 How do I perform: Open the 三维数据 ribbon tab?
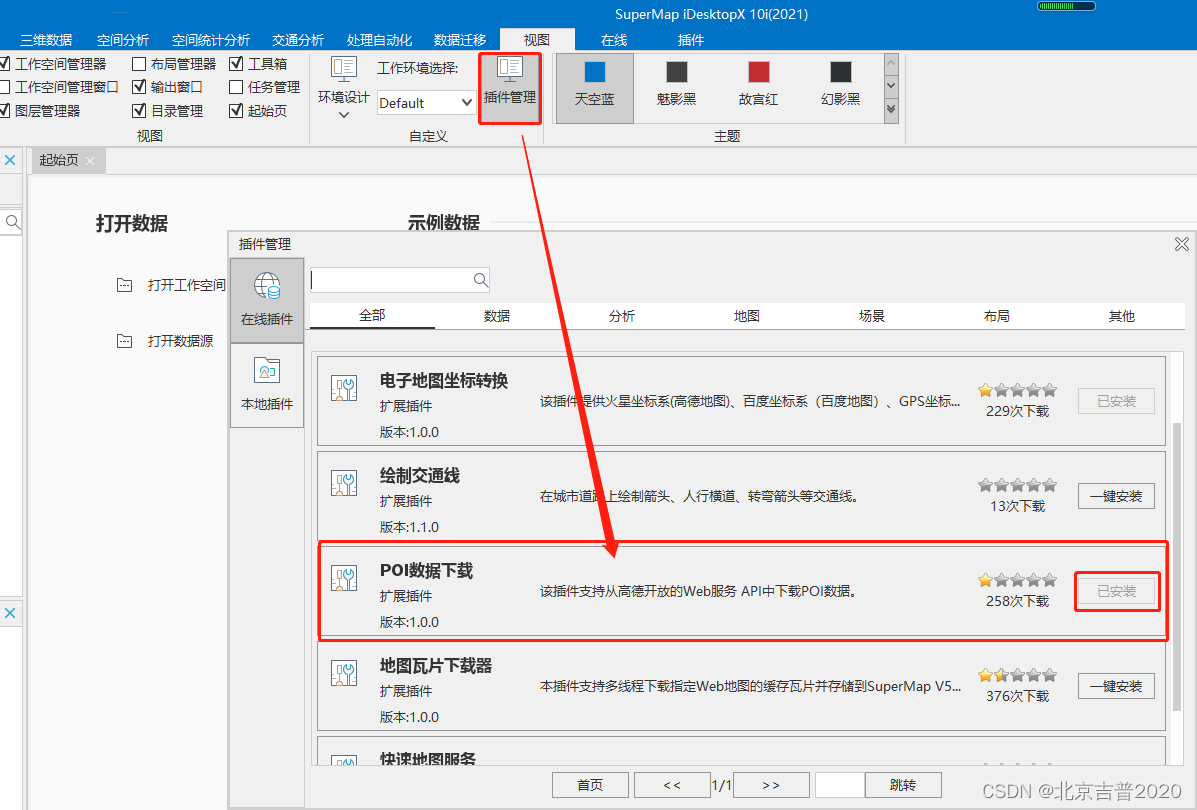tap(47, 40)
